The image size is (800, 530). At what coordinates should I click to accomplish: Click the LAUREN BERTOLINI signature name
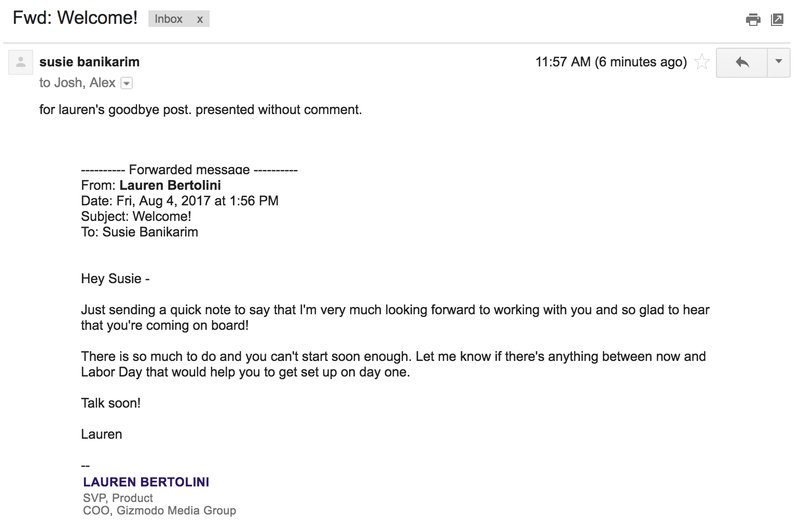146,482
